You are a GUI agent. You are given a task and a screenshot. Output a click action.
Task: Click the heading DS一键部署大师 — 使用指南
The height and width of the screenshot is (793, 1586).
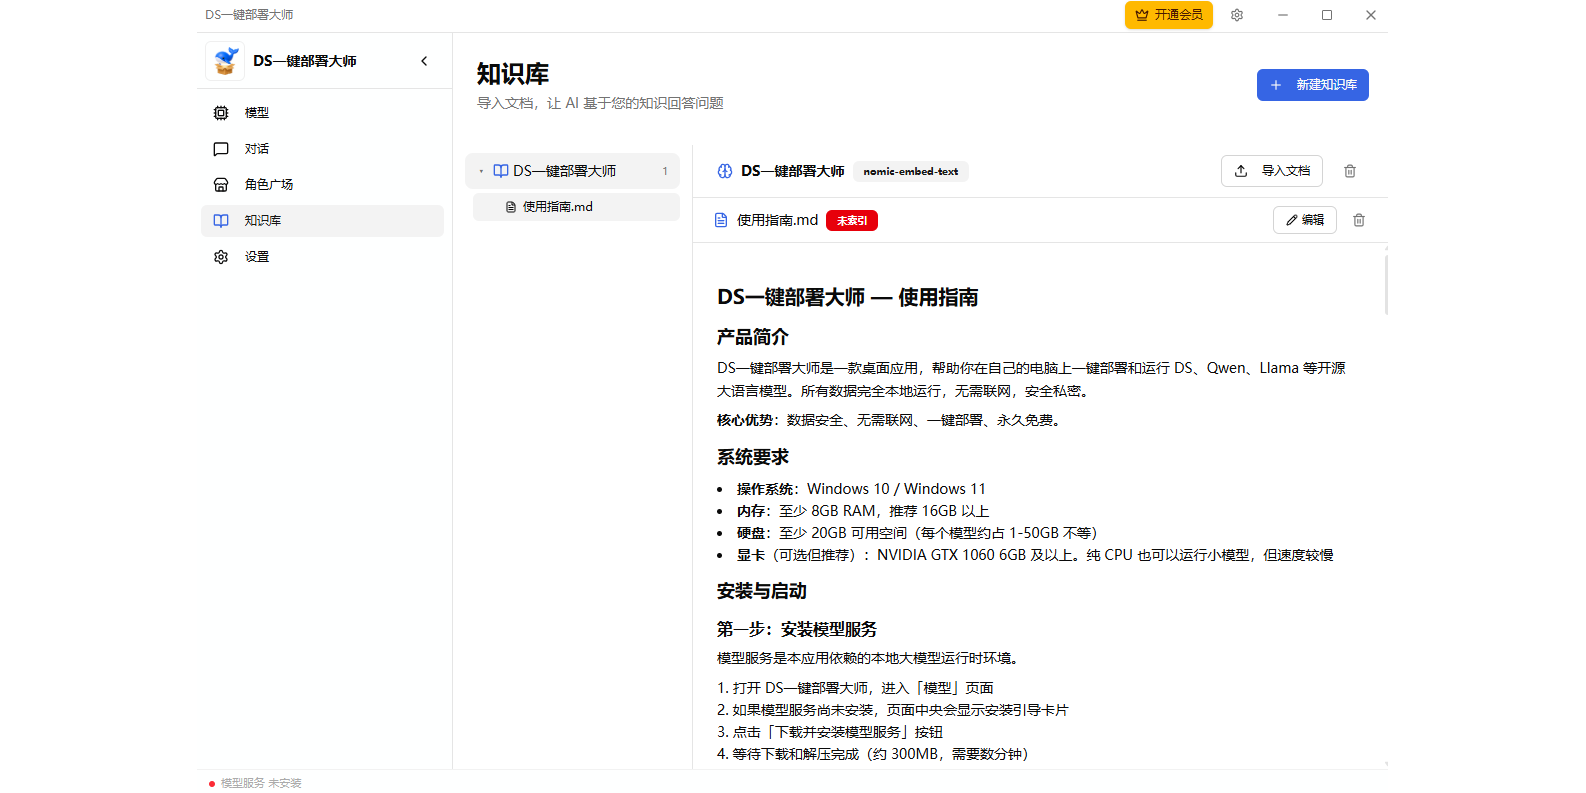pyautogui.click(x=848, y=297)
